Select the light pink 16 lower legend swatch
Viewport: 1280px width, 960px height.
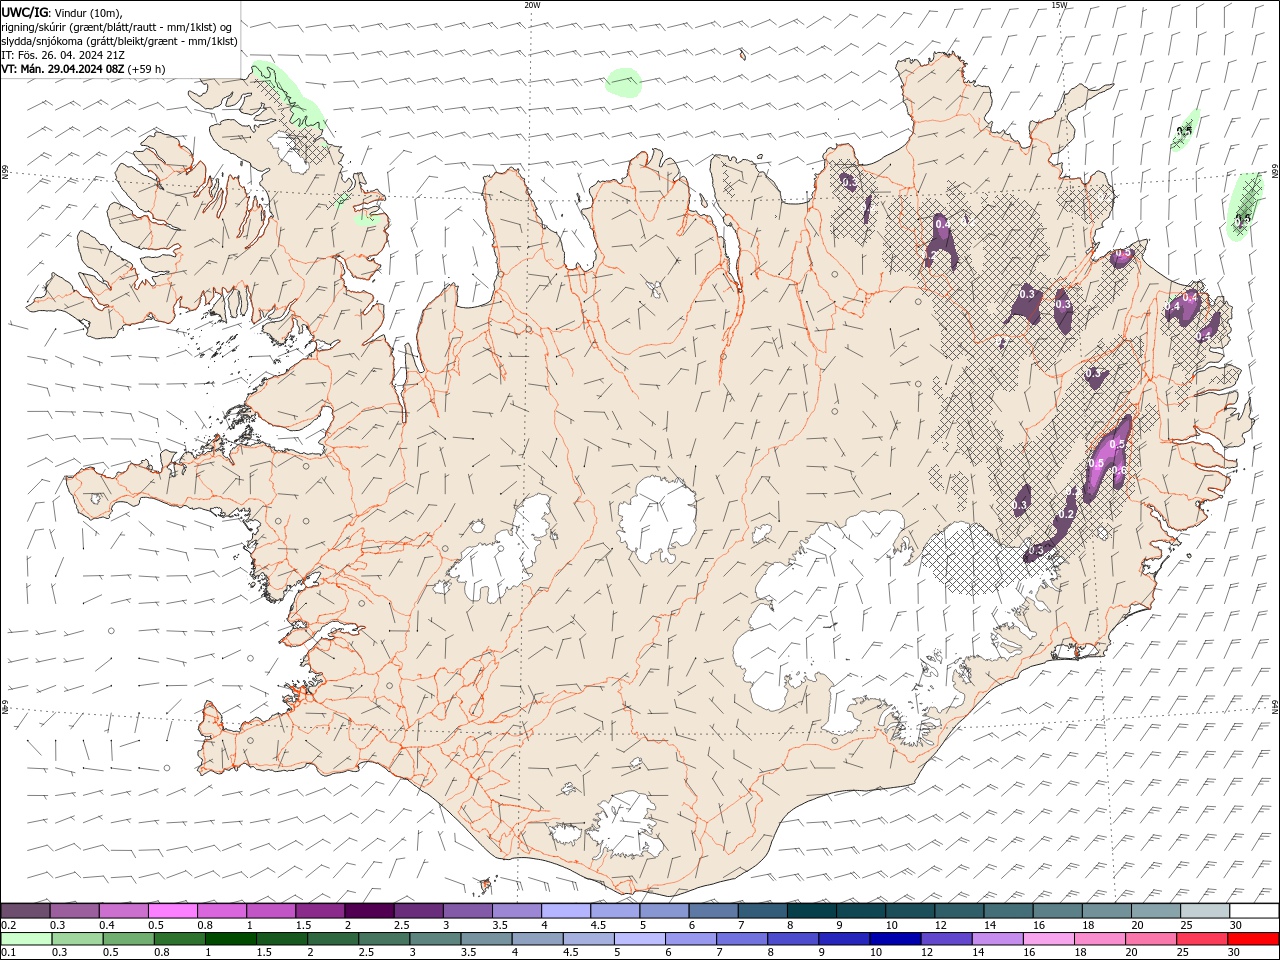pos(1047,939)
